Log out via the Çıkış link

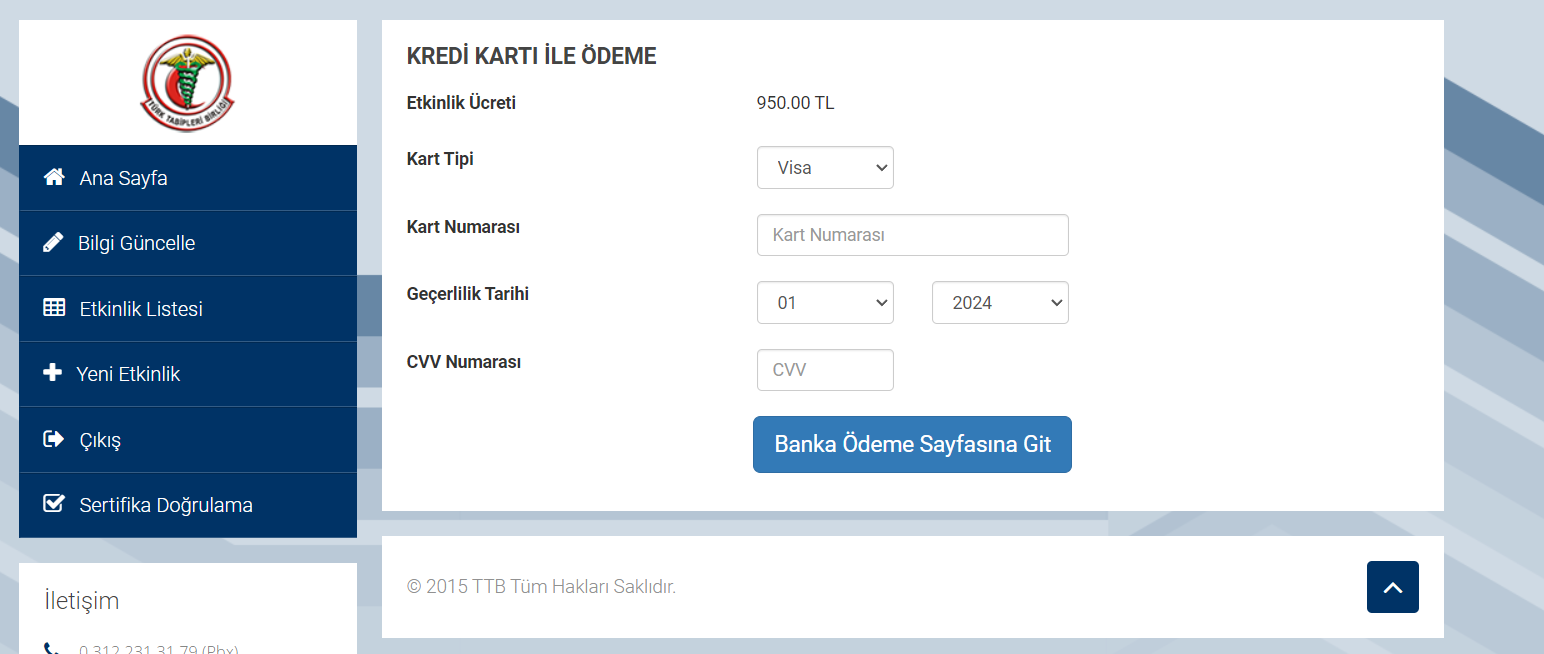coord(100,440)
